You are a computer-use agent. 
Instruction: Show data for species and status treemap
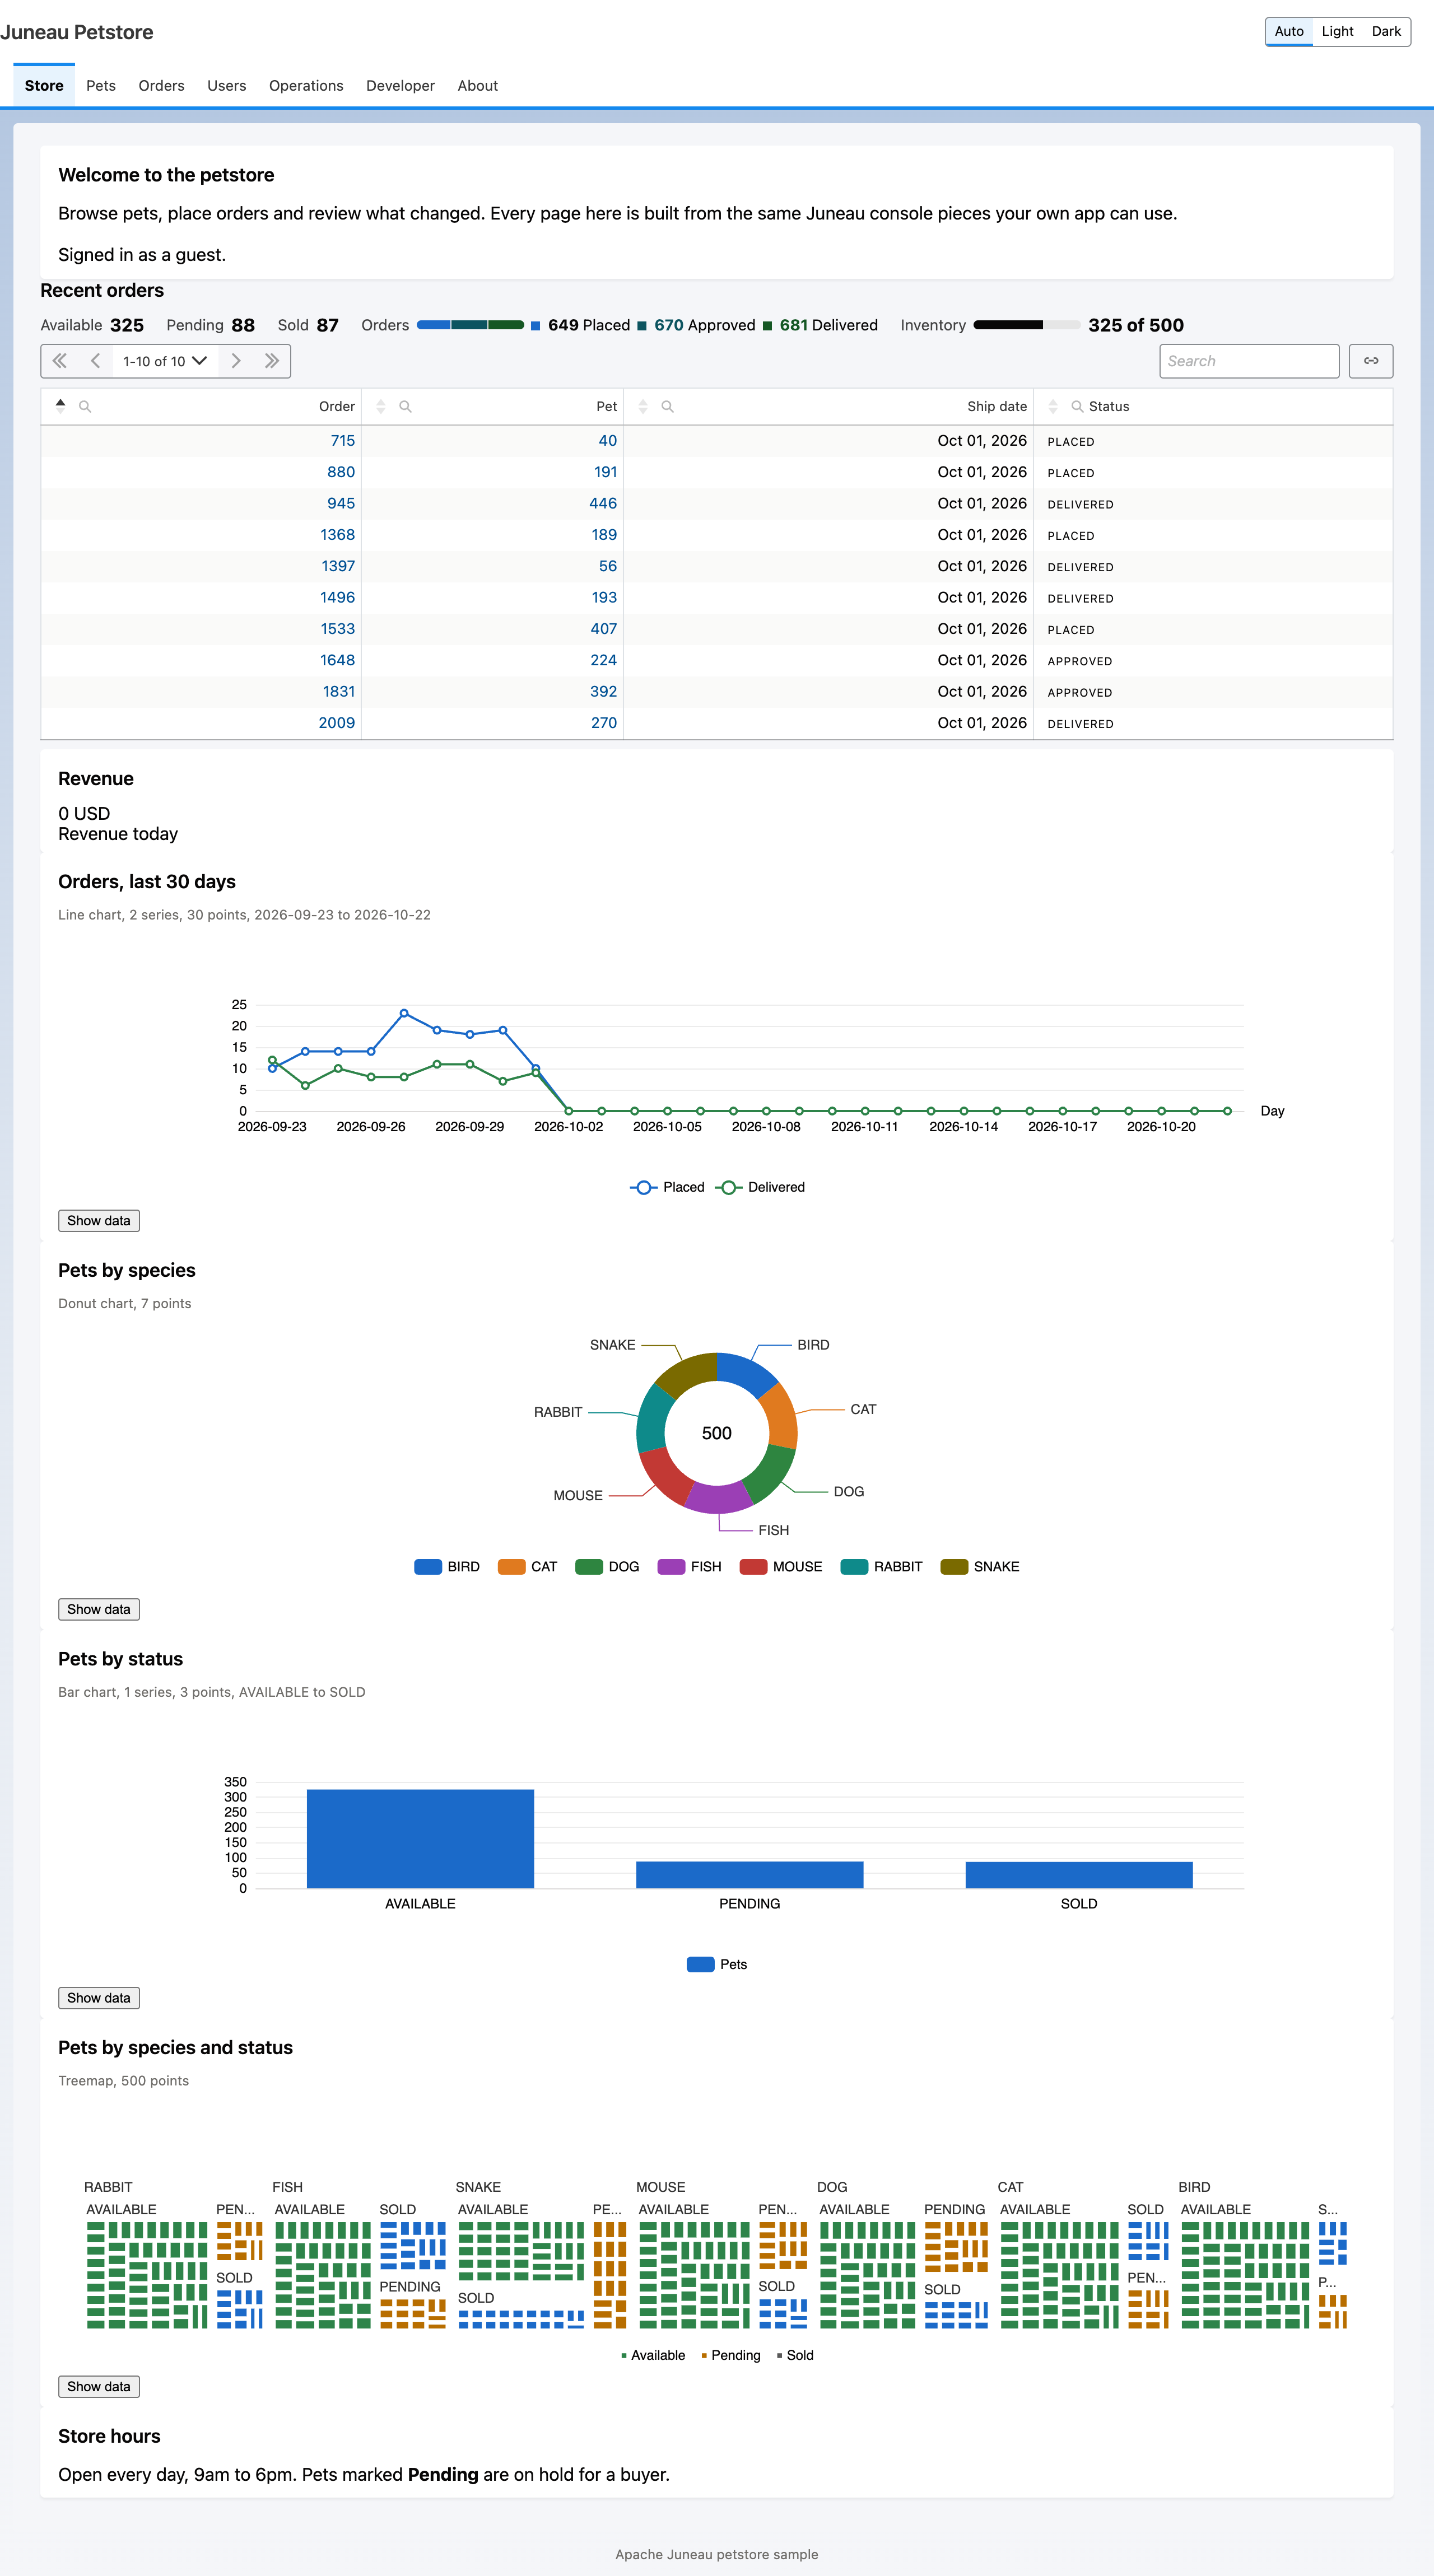tap(98, 2386)
